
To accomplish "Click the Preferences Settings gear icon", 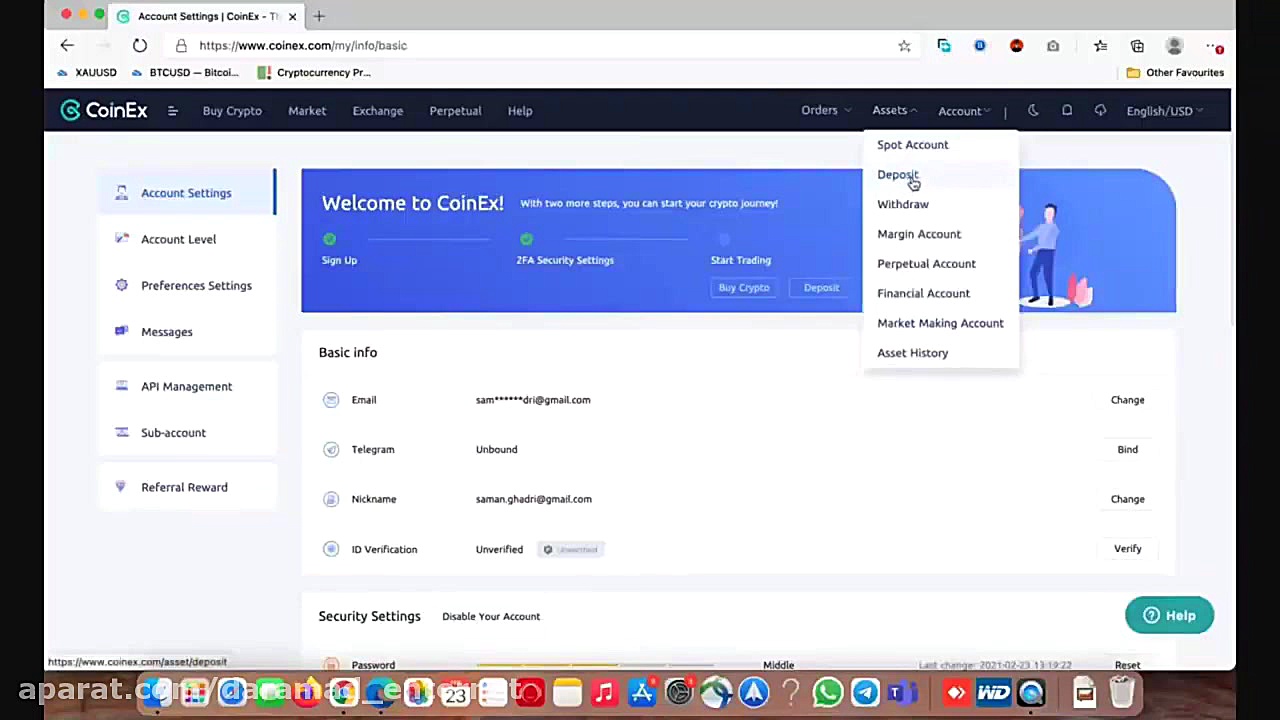I will point(121,285).
